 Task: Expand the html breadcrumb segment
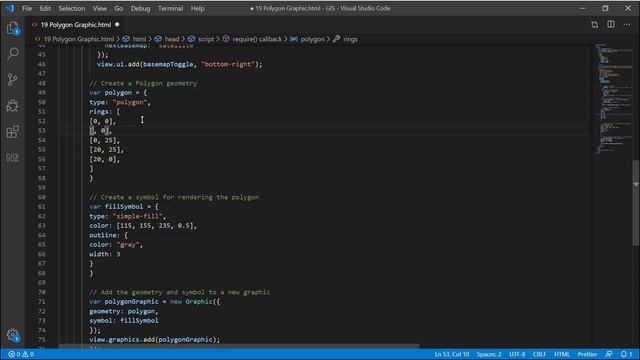(139, 39)
